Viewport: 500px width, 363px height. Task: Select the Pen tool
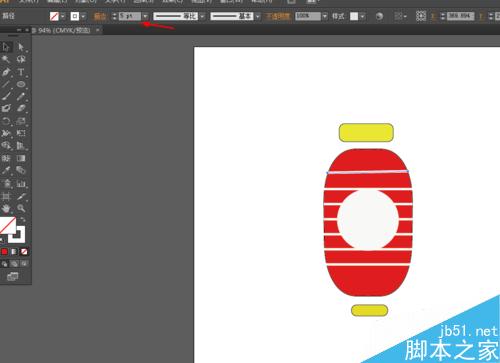click(6, 72)
